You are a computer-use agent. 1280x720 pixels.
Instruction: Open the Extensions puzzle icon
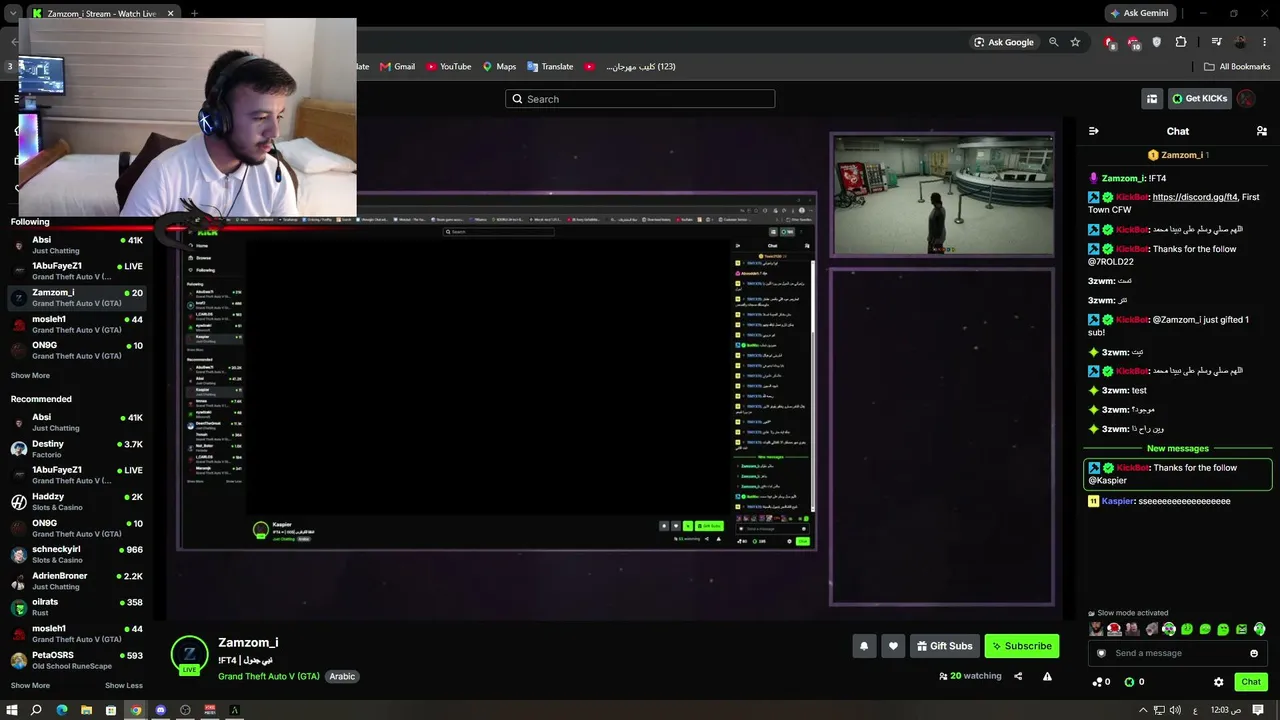click(1181, 42)
